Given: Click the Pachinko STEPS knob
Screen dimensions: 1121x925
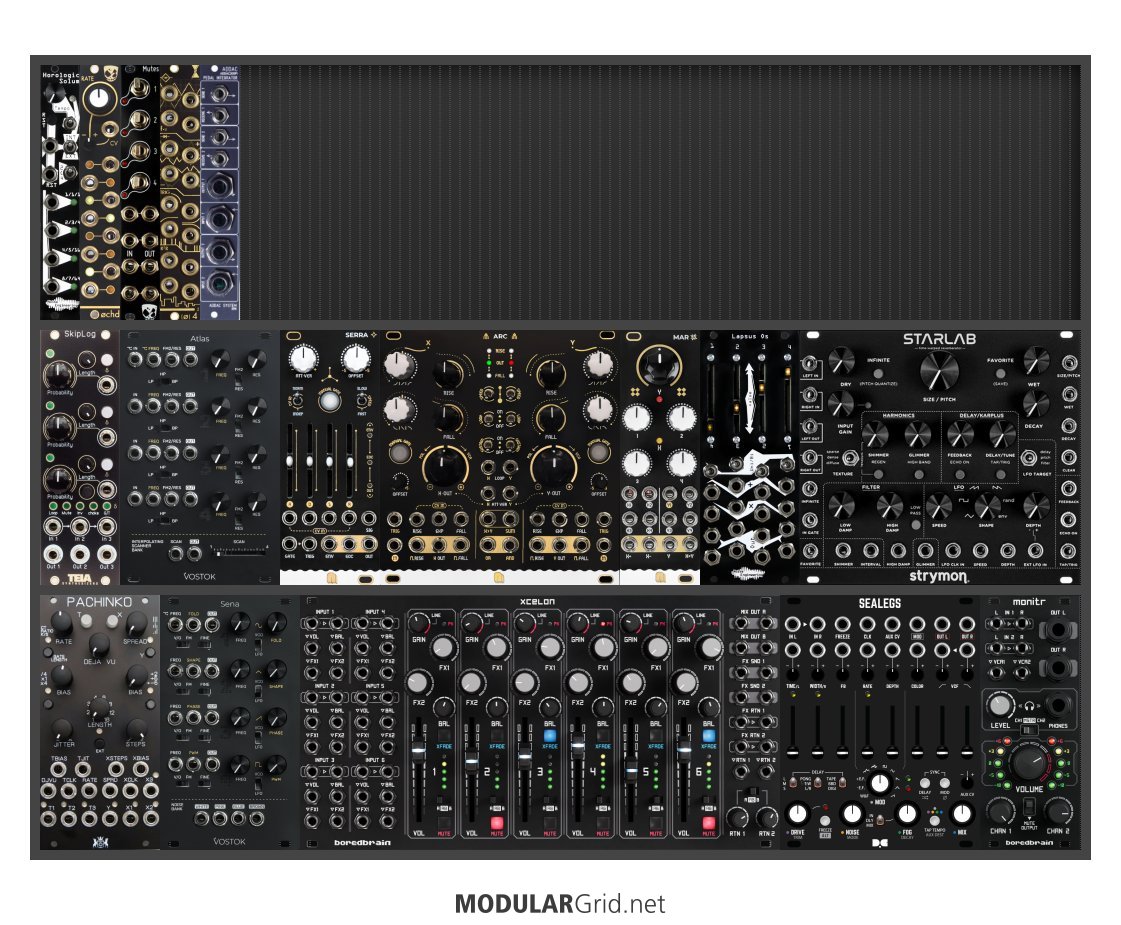Looking at the screenshot, I should click(x=136, y=729).
